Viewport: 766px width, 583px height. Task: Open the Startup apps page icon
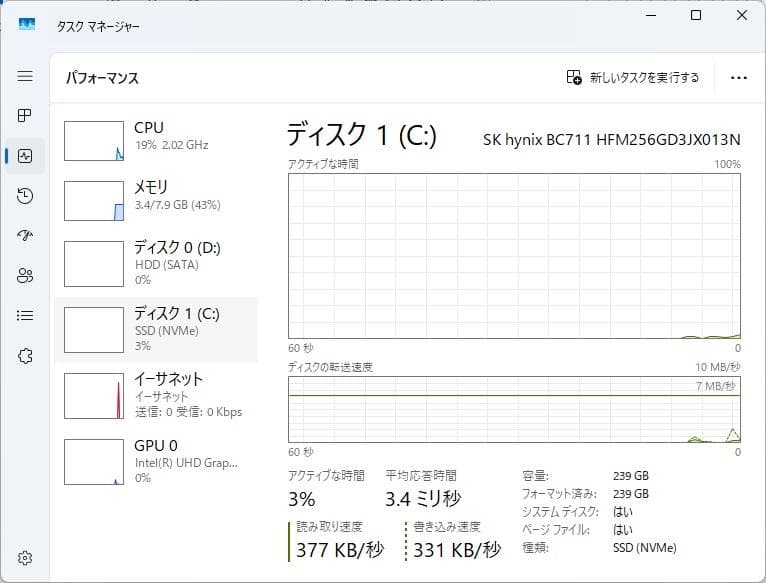click(x=25, y=236)
